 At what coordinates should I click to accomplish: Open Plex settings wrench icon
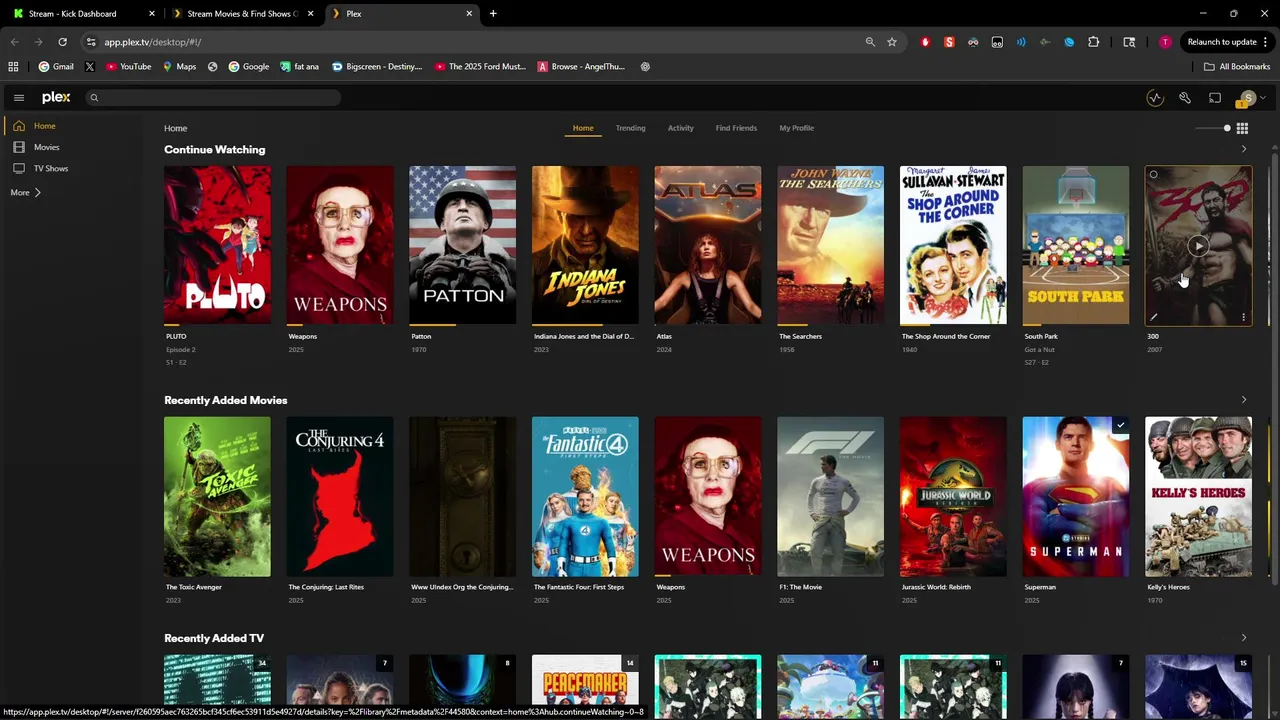coord(1185,98)
